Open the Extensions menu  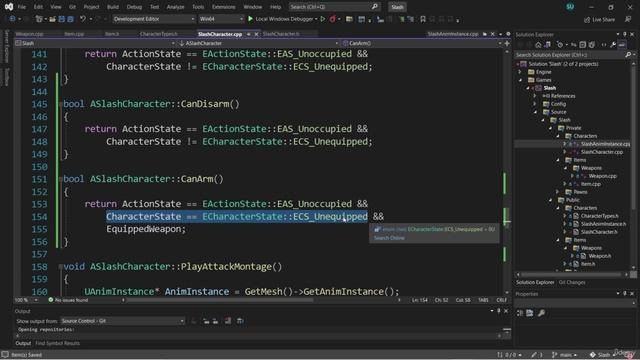223,7
